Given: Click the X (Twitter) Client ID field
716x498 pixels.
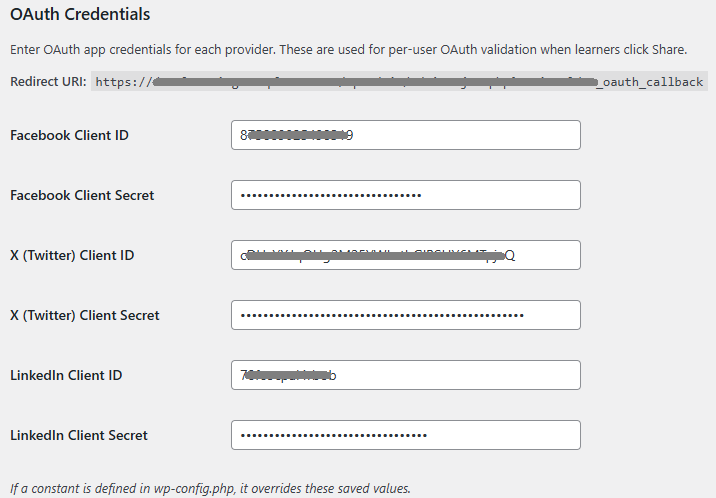Looking at the screenshot, I should tap(405, 255).
